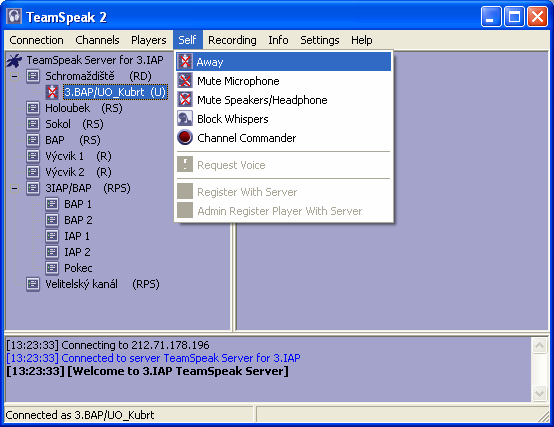
Task: Select player 3.BAP/UO_Kubrt (U)
Action: (x=115, y=93)
